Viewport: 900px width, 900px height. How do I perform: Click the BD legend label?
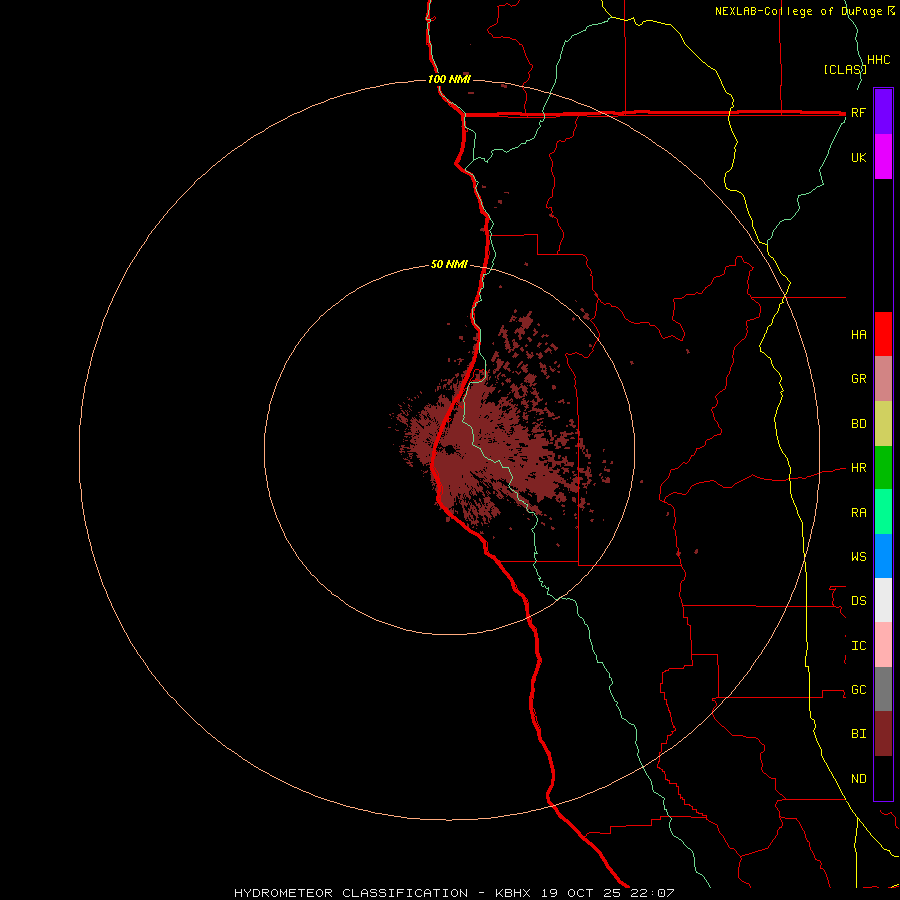click(858, 424)
